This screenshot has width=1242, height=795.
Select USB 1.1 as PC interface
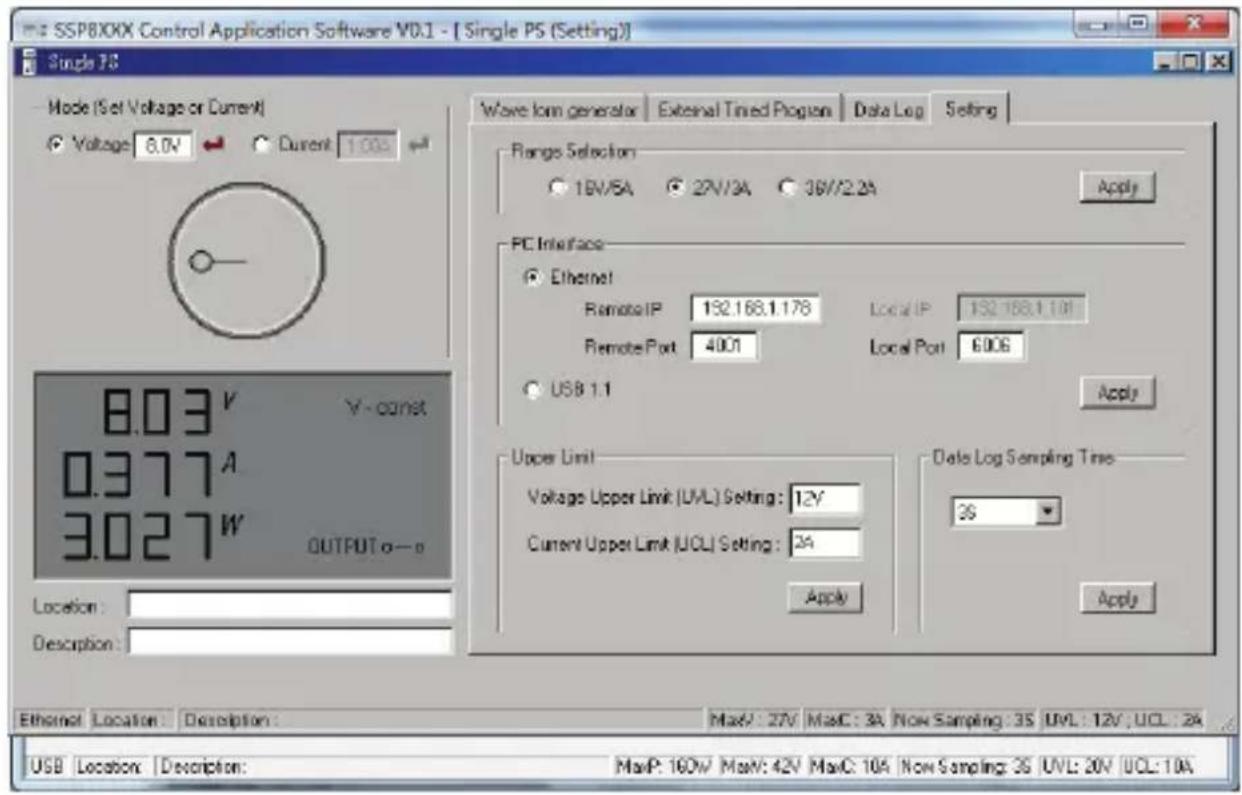pos(532,389)
